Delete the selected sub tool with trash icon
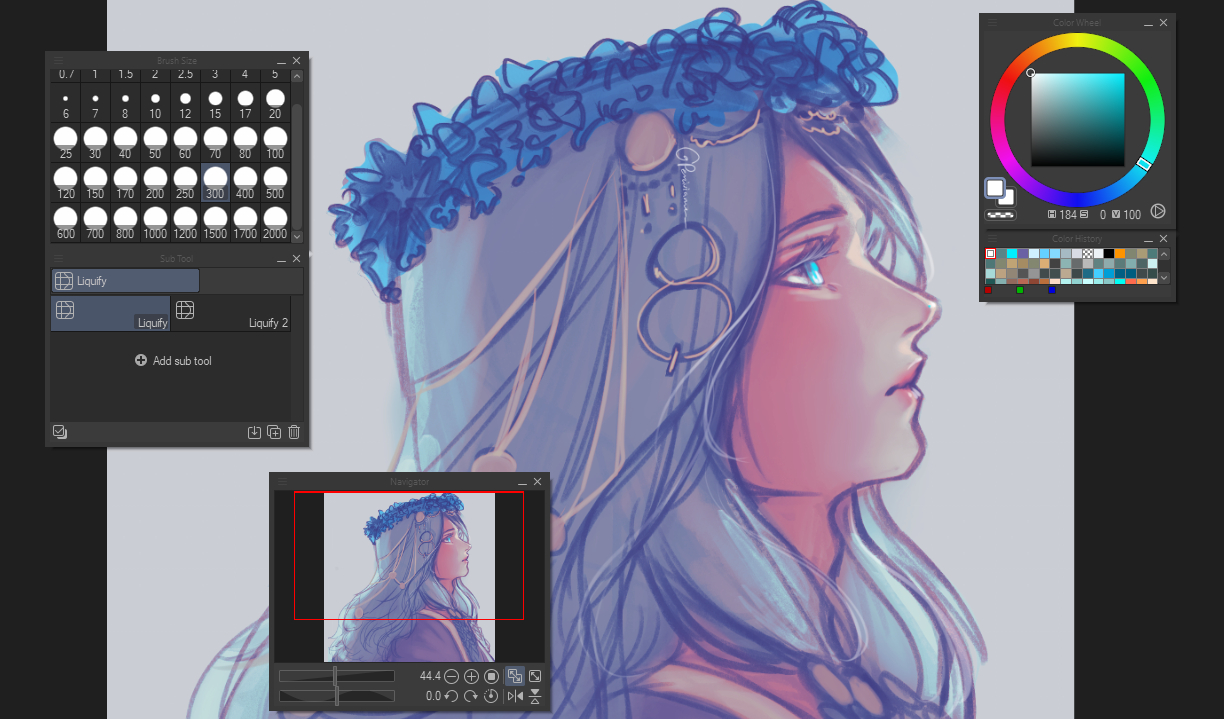Screen dimensions: 1224x719 (x=294, y=432)
